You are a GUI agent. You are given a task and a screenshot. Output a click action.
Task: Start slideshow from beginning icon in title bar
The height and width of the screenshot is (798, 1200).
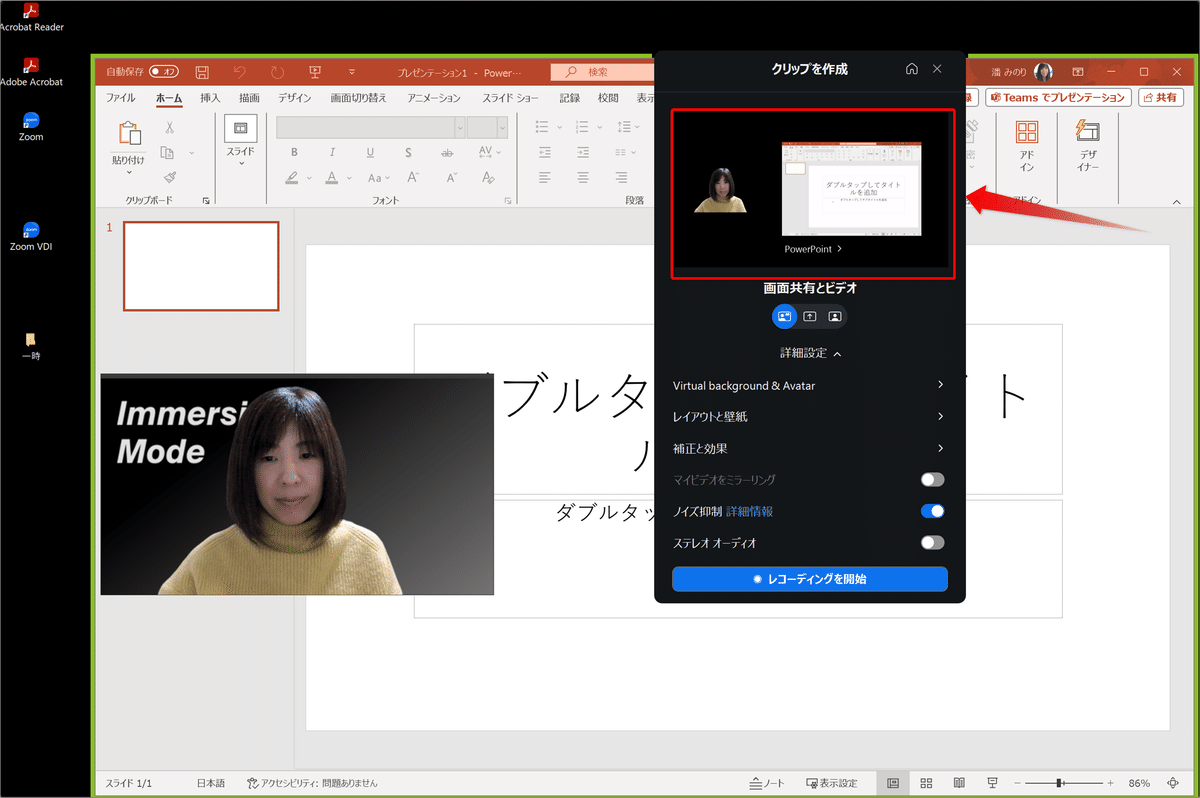point(315,72)
